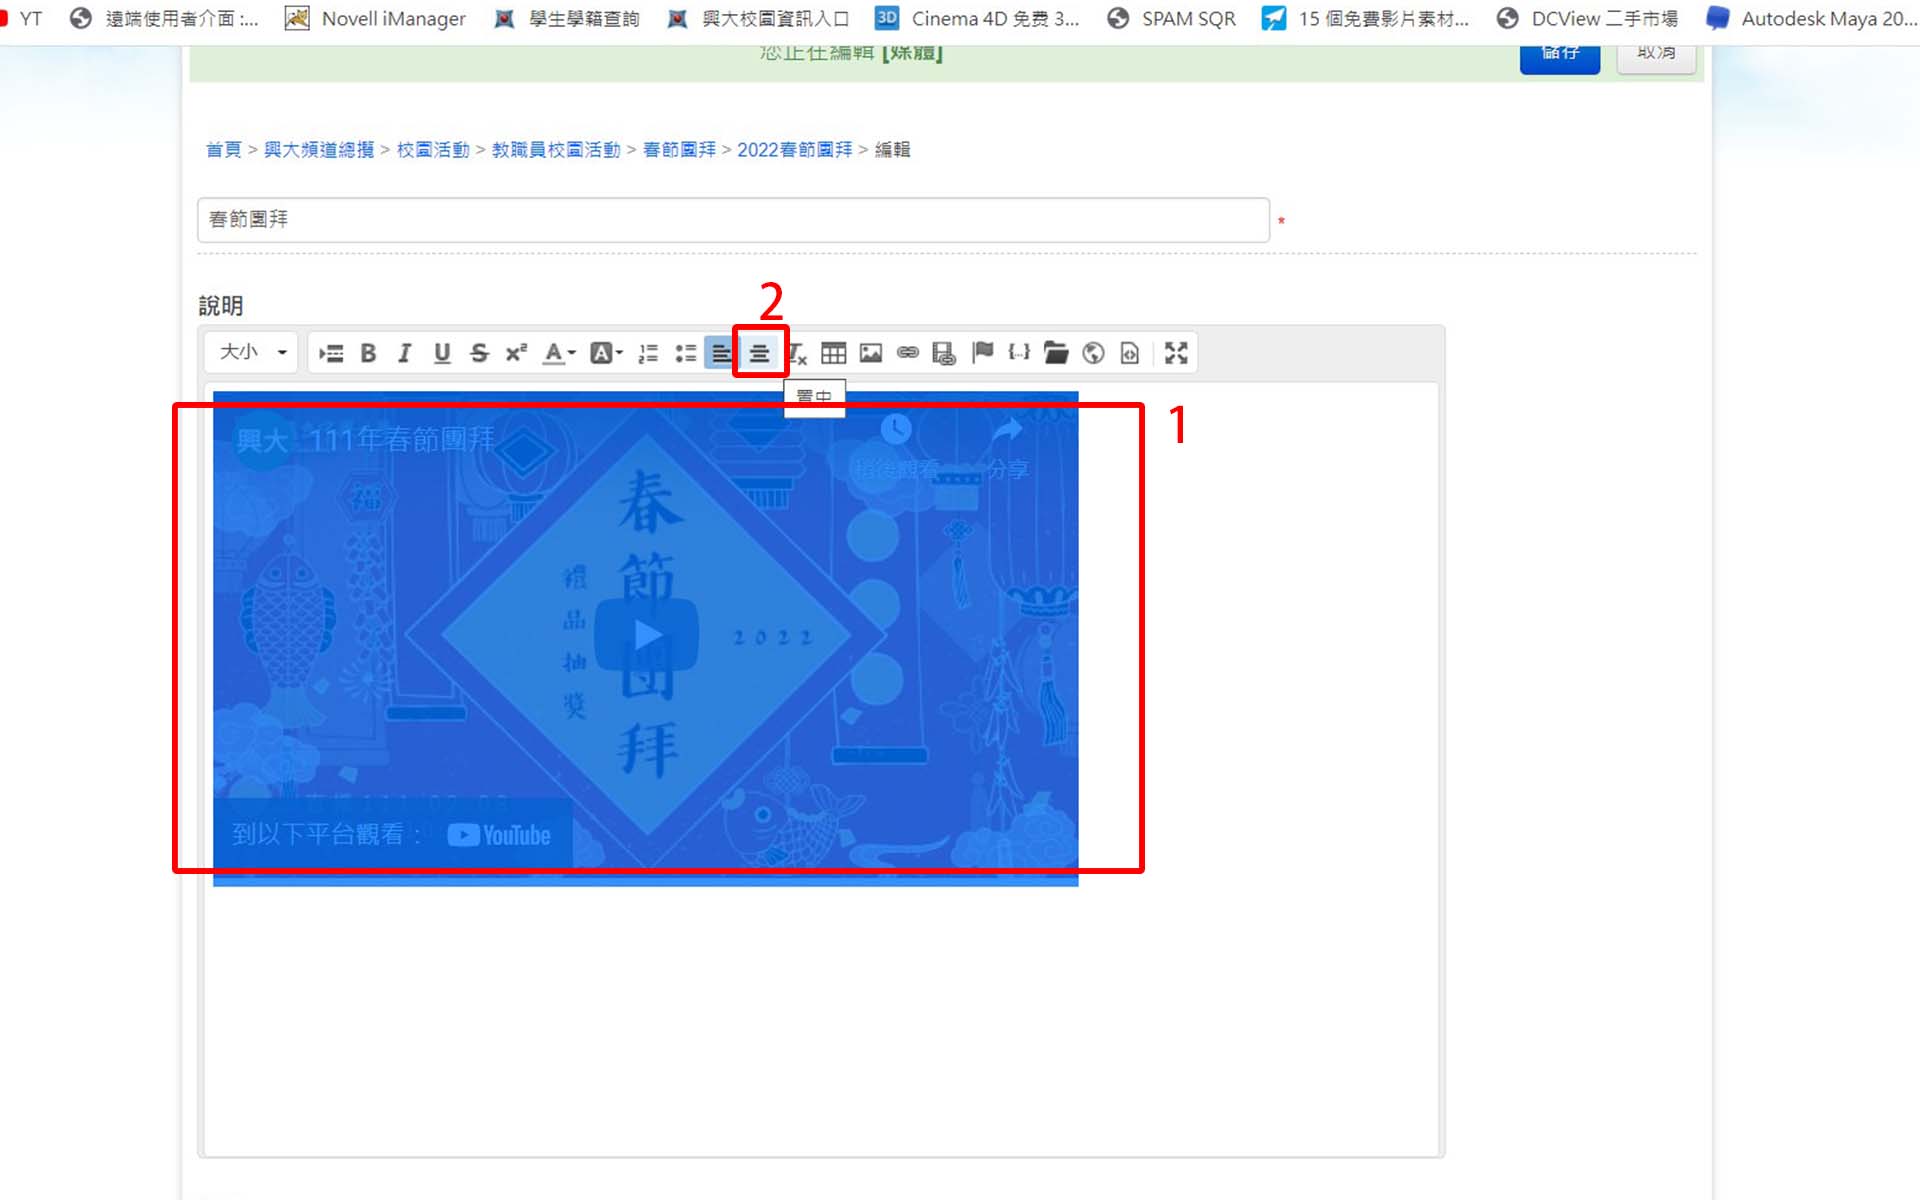The image size is (1920, 1200).
Task: Toggle italic formatting
Action: 405,353
